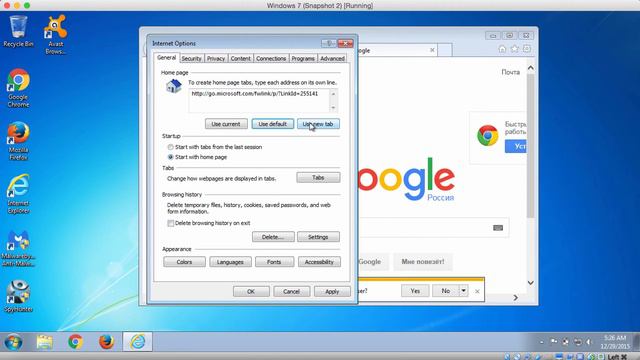Click the Apply button

point(332,291)
